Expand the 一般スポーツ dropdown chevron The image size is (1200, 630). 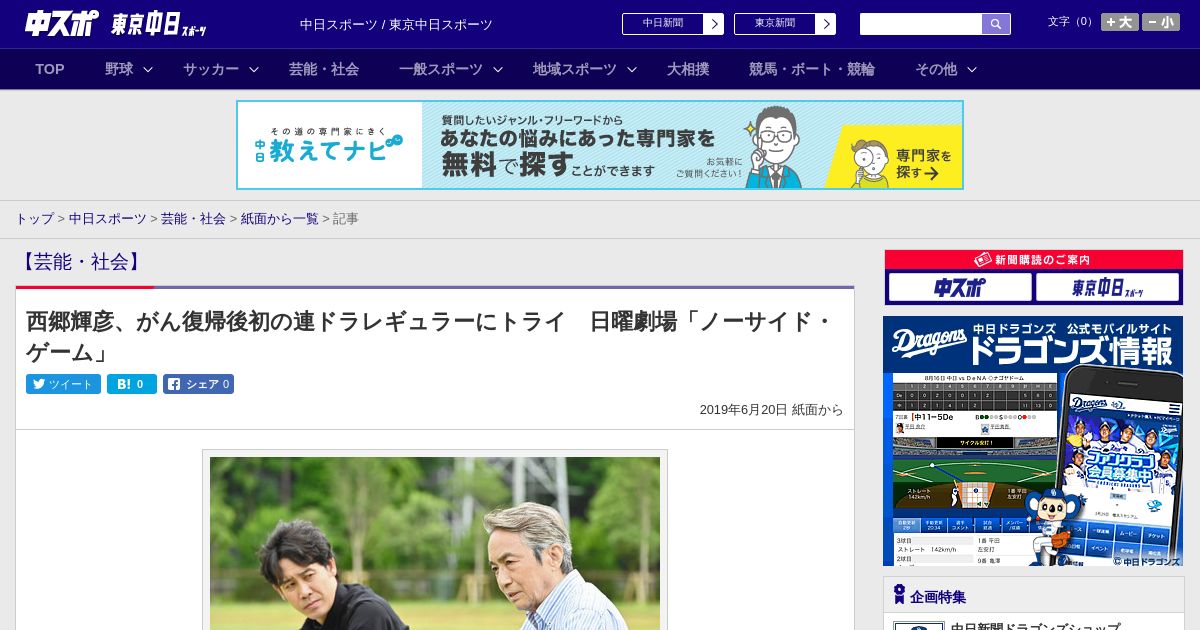498,70
